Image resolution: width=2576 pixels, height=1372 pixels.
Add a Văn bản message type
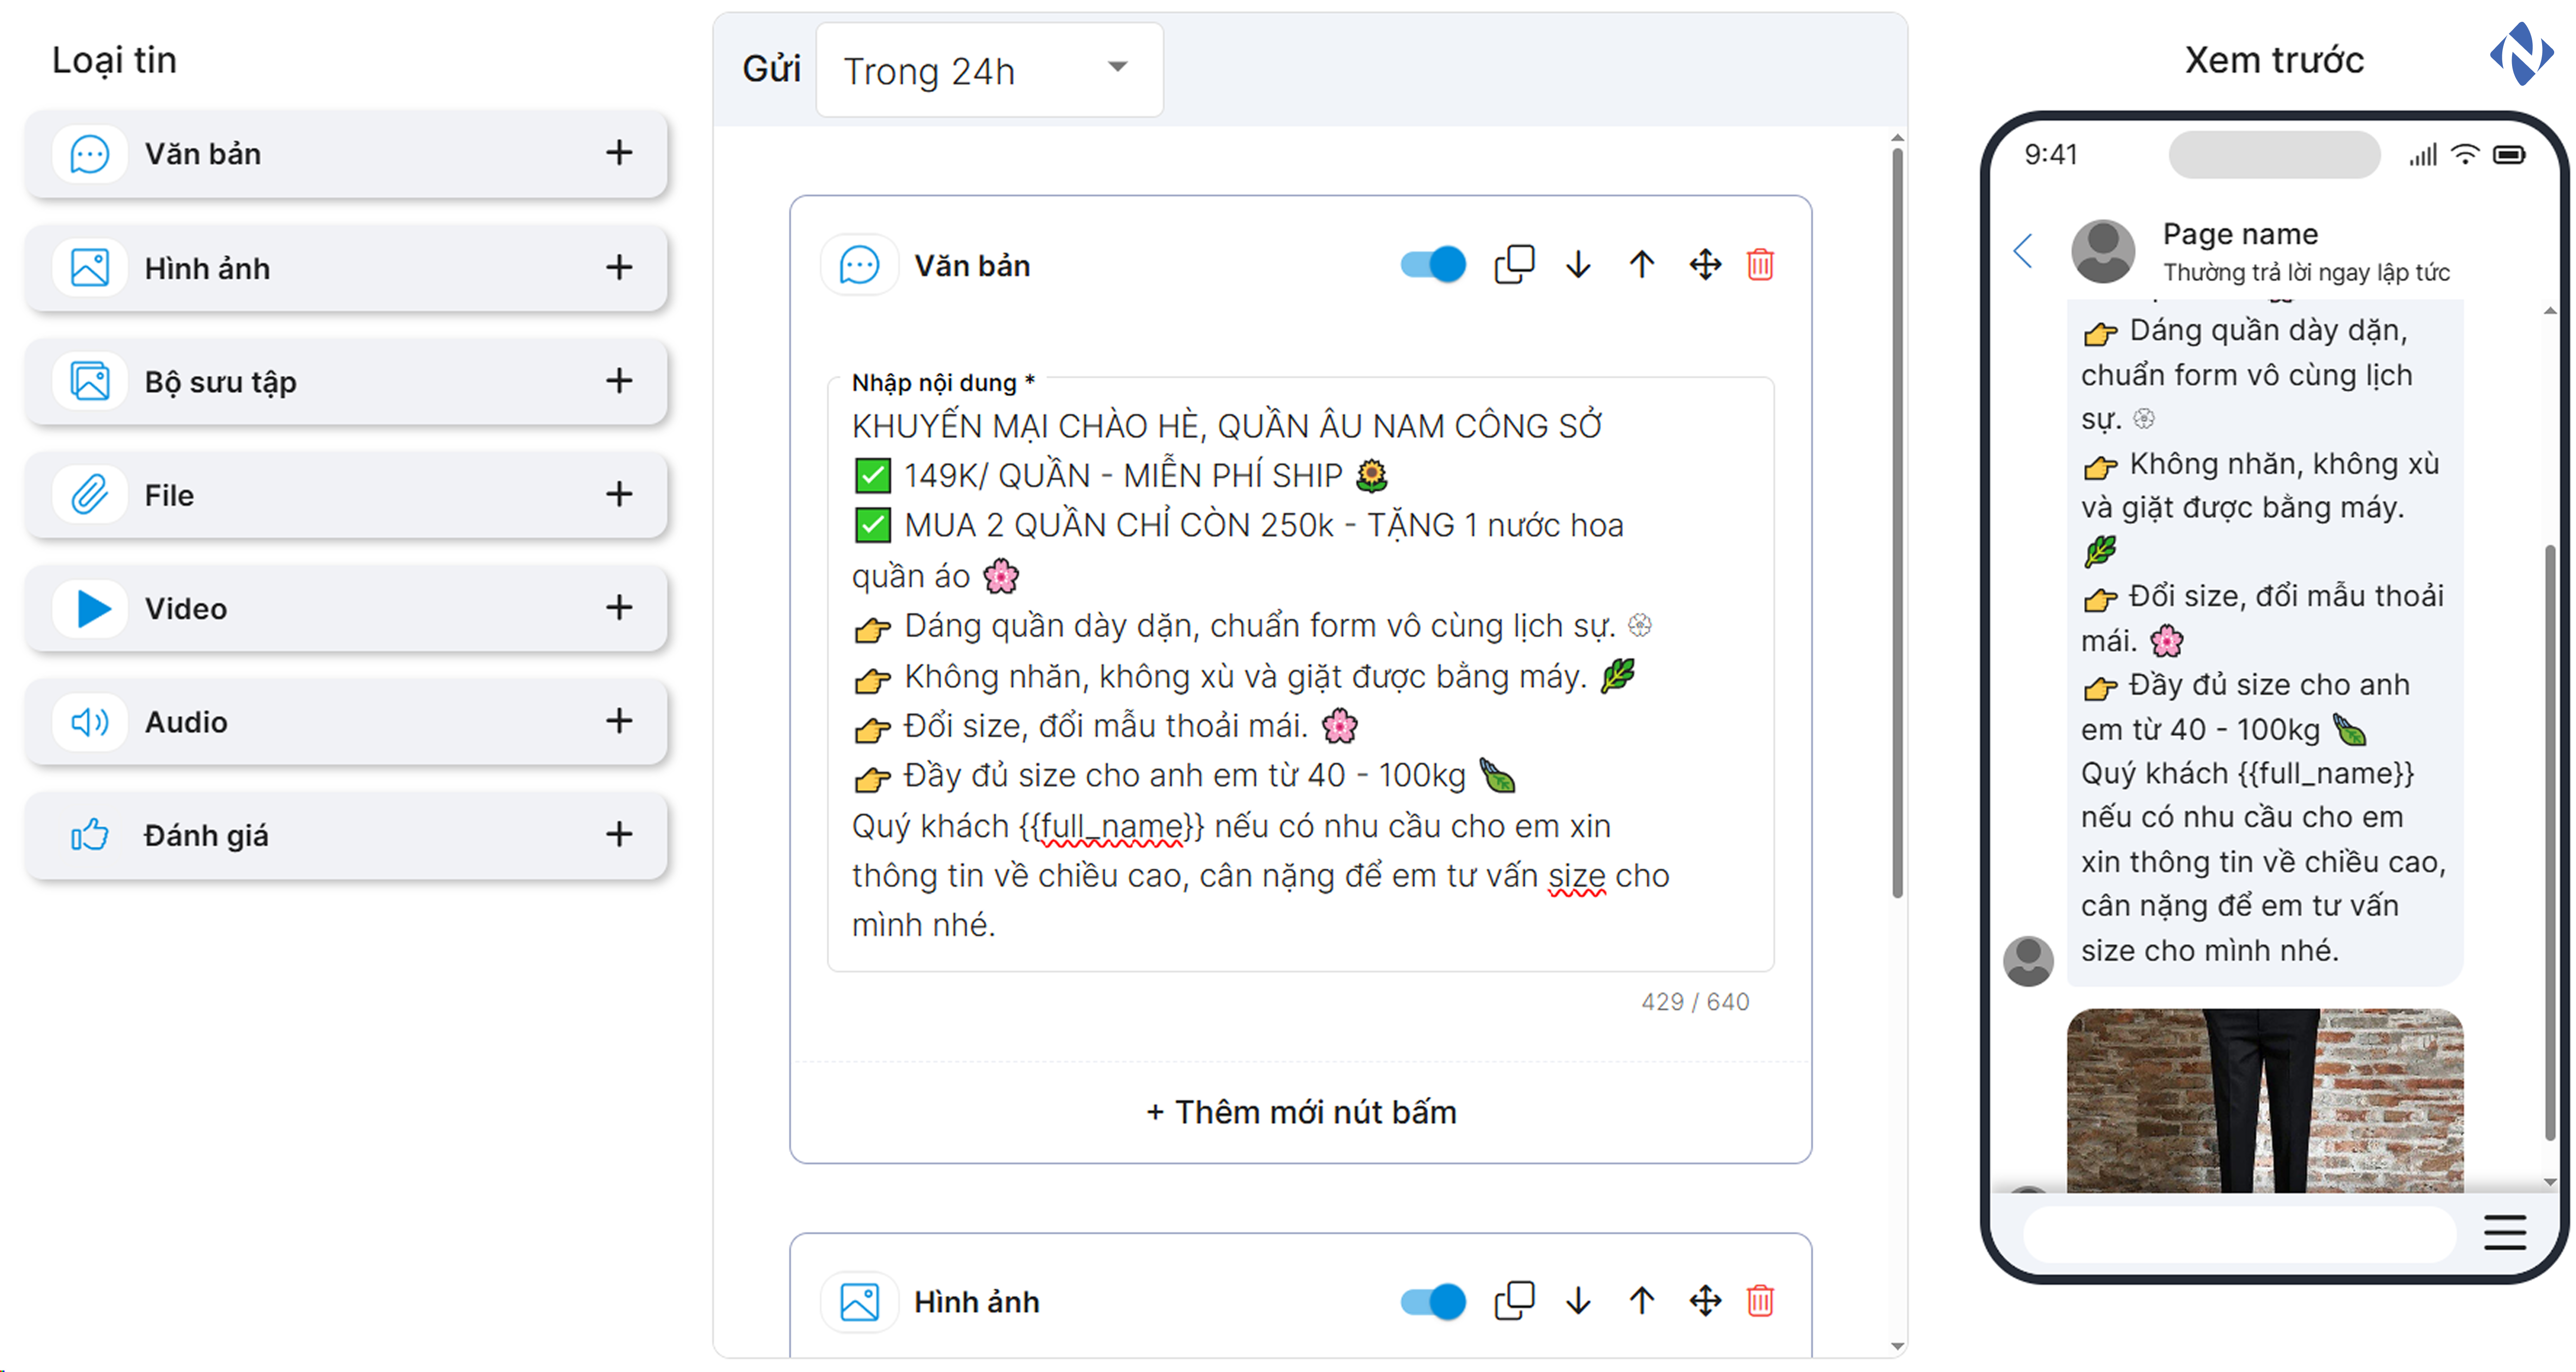coord(619,153)
